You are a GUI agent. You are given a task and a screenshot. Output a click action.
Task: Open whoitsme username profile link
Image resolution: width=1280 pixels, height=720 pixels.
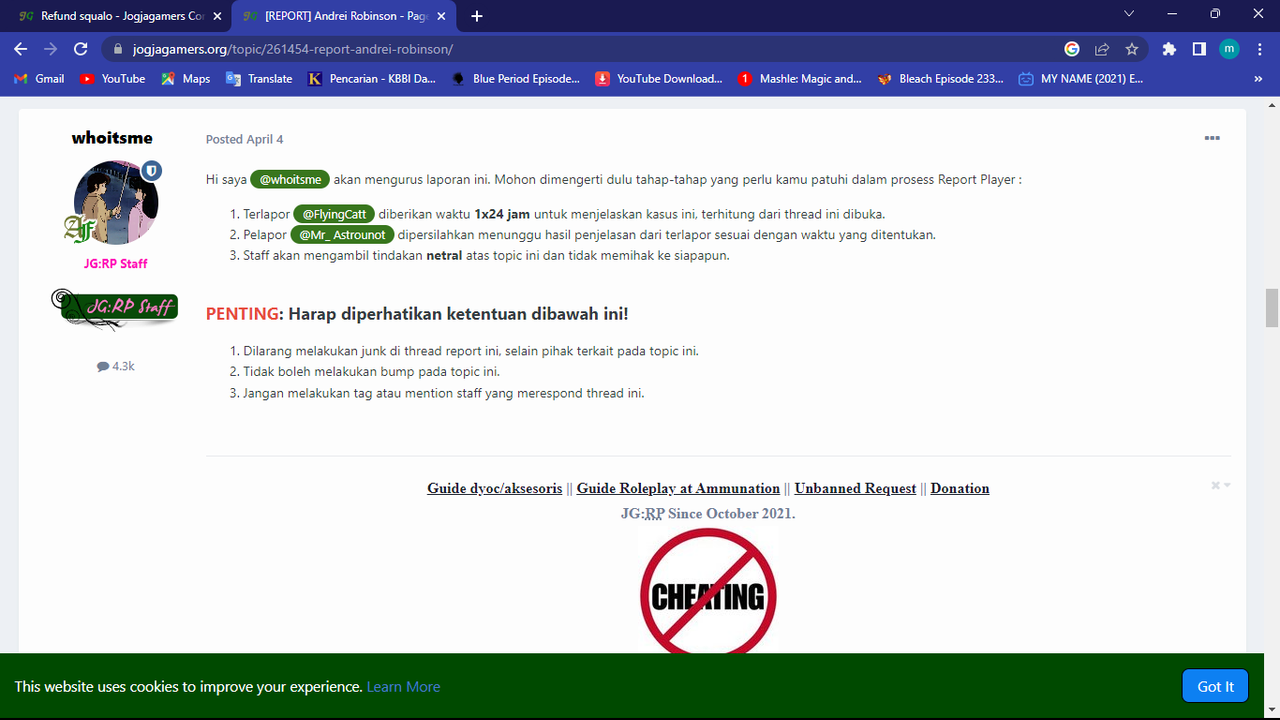(112, 138)
